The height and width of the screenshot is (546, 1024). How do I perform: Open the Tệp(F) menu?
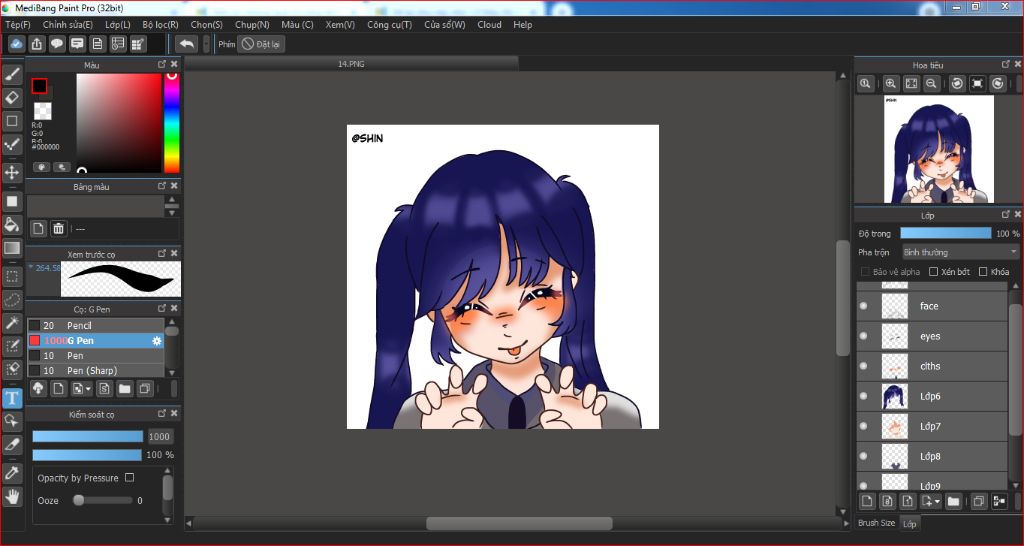click(x=18, y=25)
